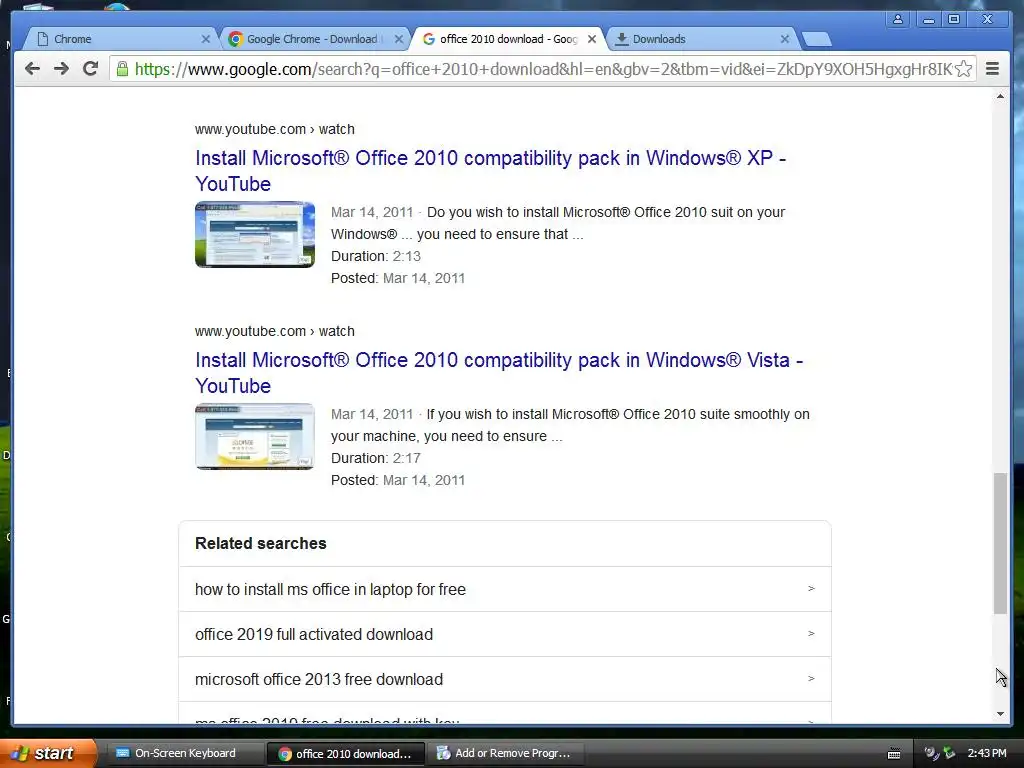
Task: Click 'Duration: 2:13' text
Action: click(x=376, y=256)
